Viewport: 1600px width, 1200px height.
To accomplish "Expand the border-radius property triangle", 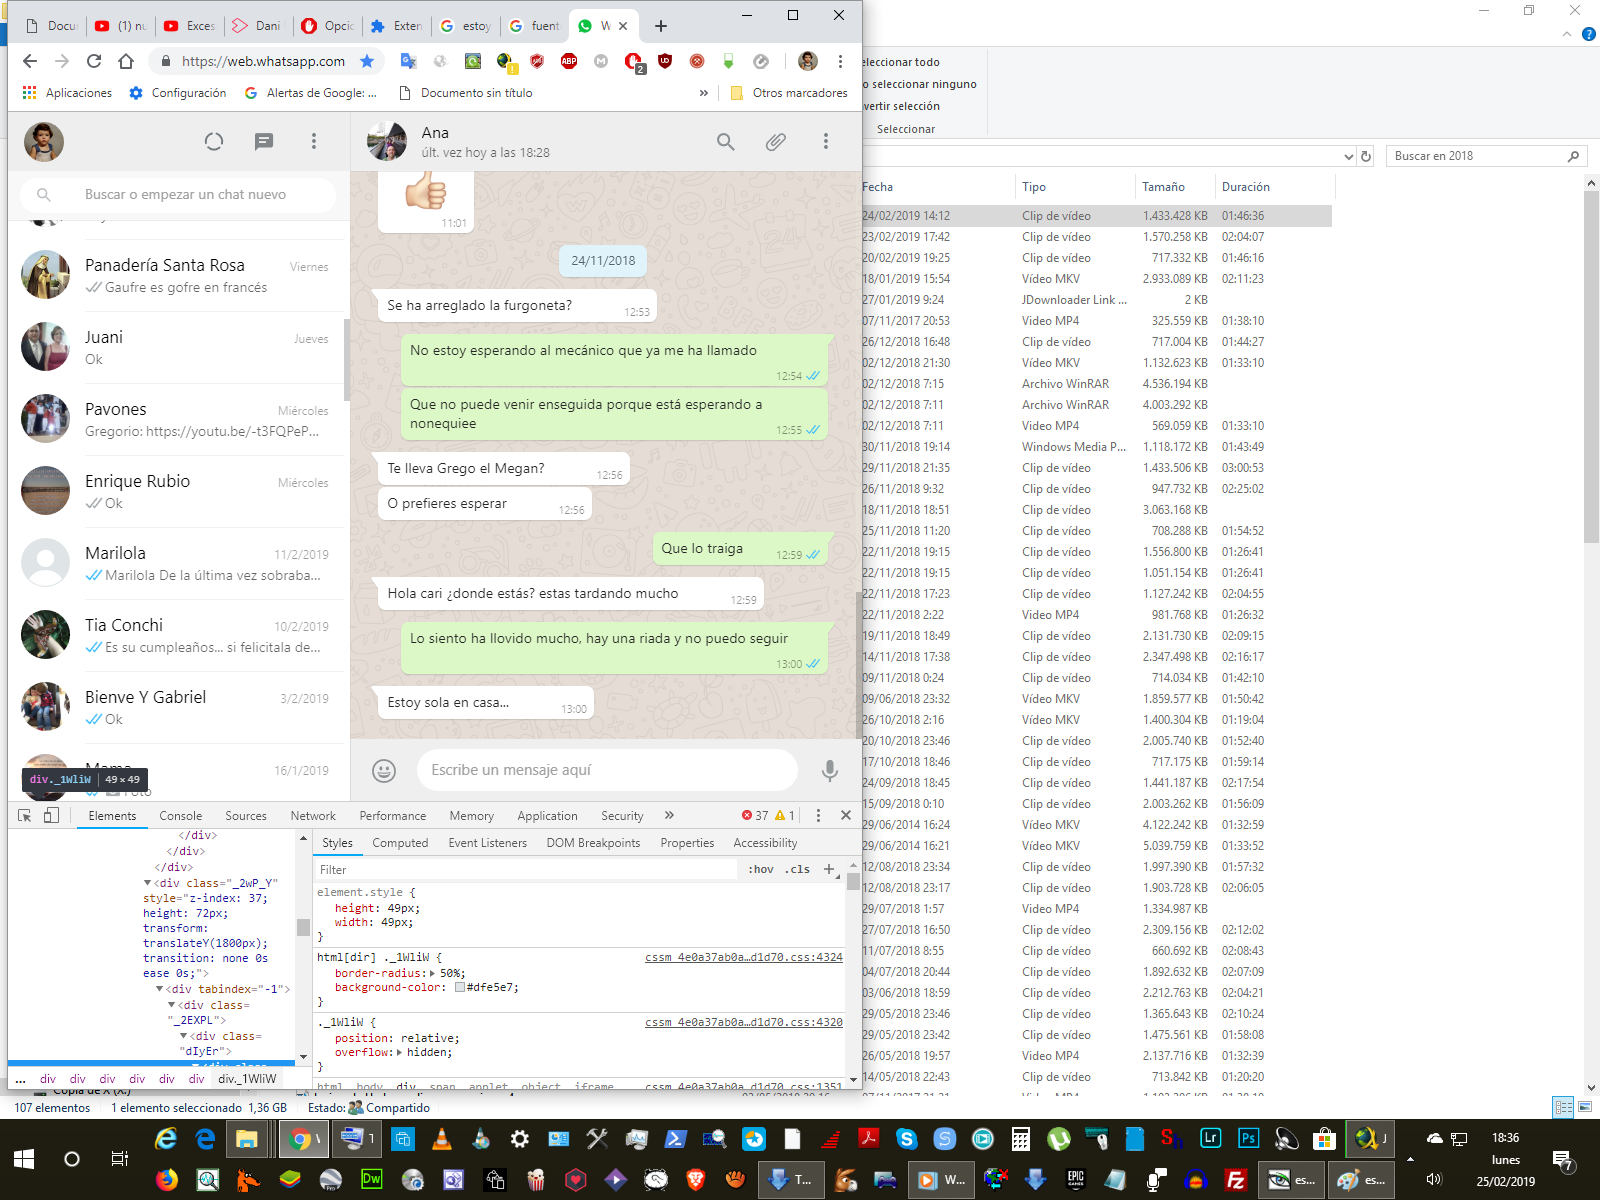I will coord(432,973).
